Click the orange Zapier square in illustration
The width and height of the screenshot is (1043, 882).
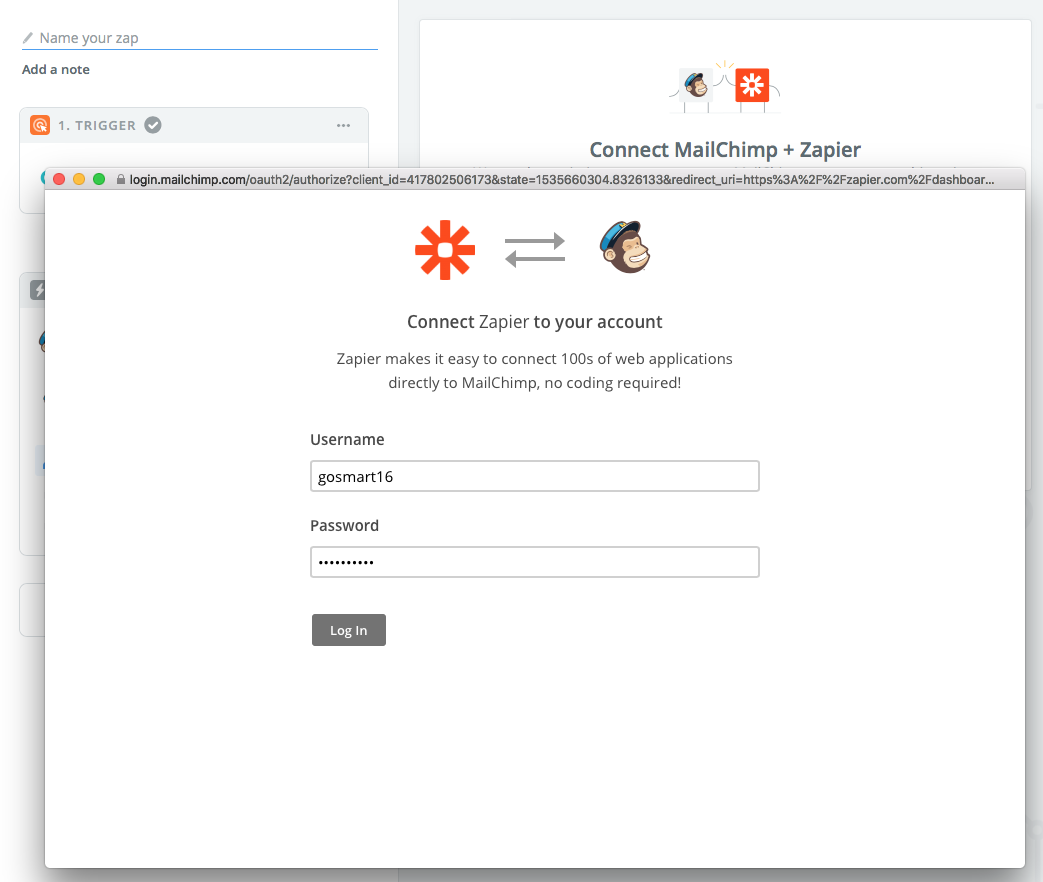[x=752, y=85]
